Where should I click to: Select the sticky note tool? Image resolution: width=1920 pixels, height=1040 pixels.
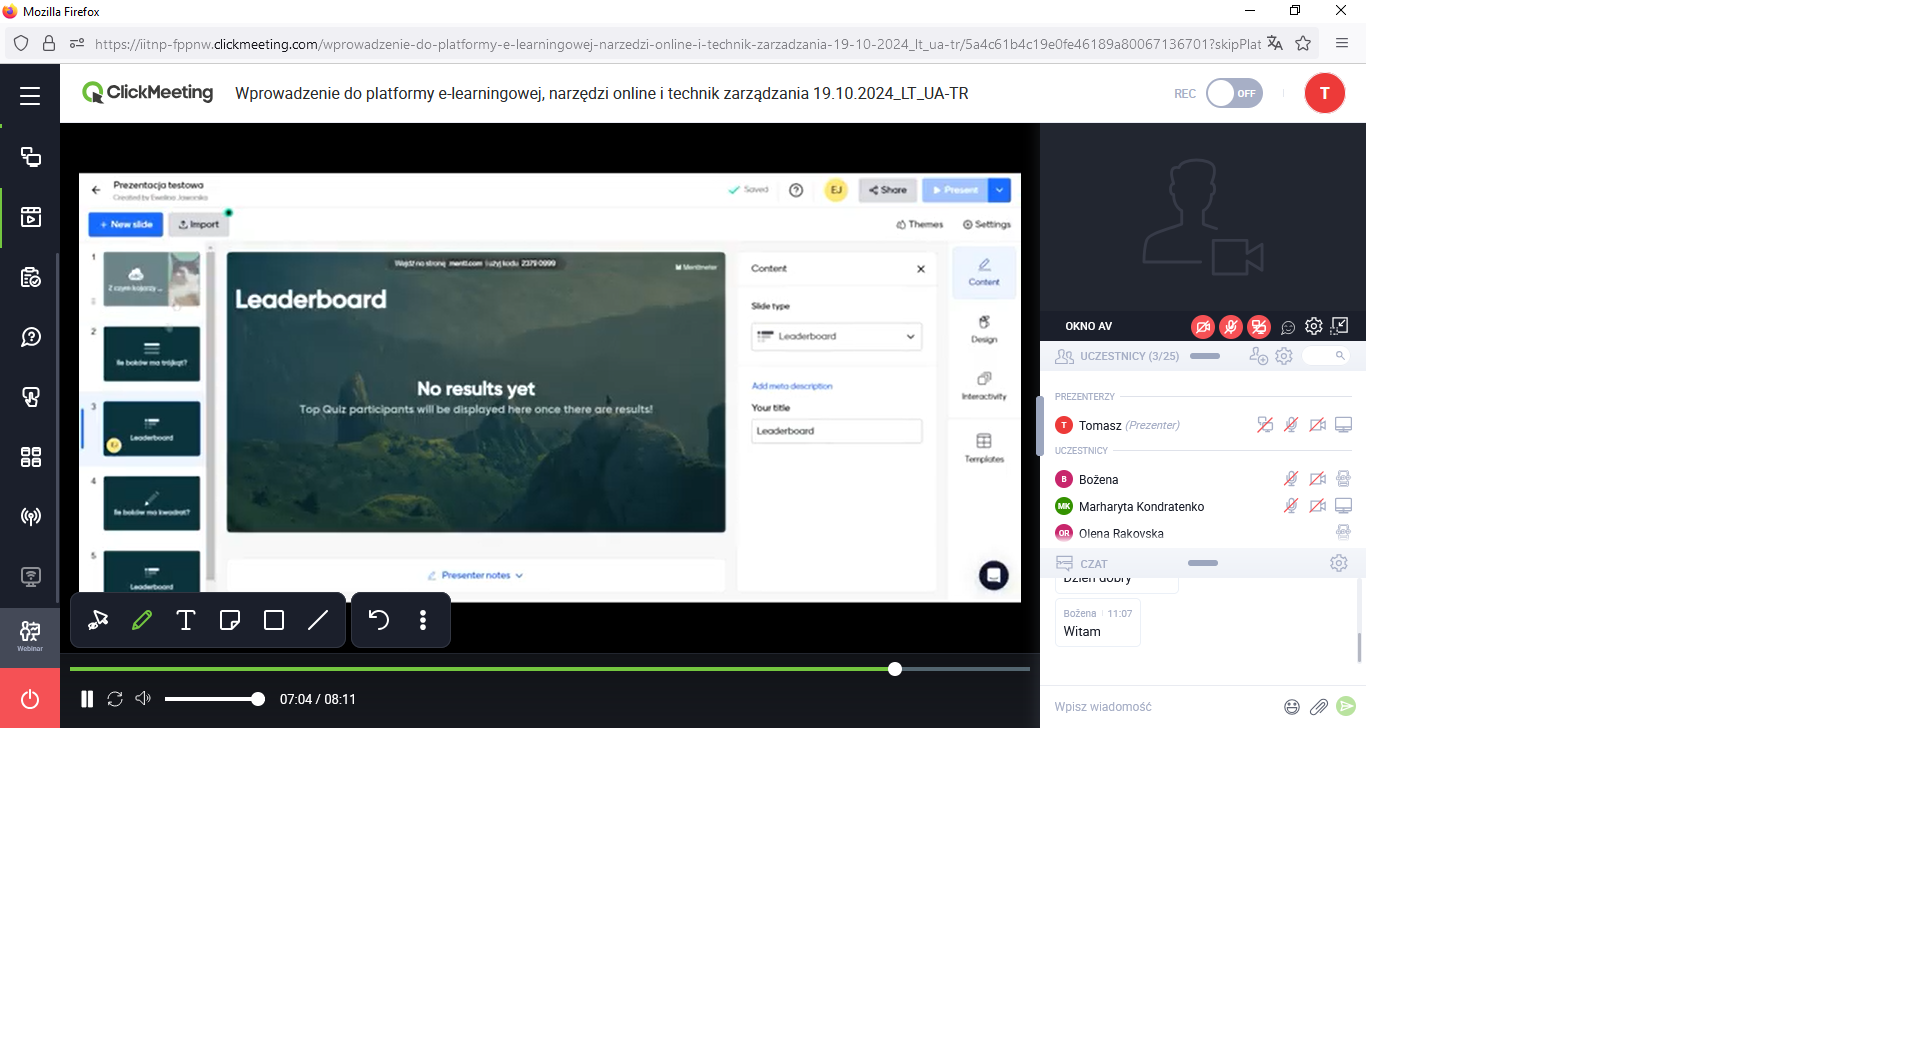[x=230, y=620]
